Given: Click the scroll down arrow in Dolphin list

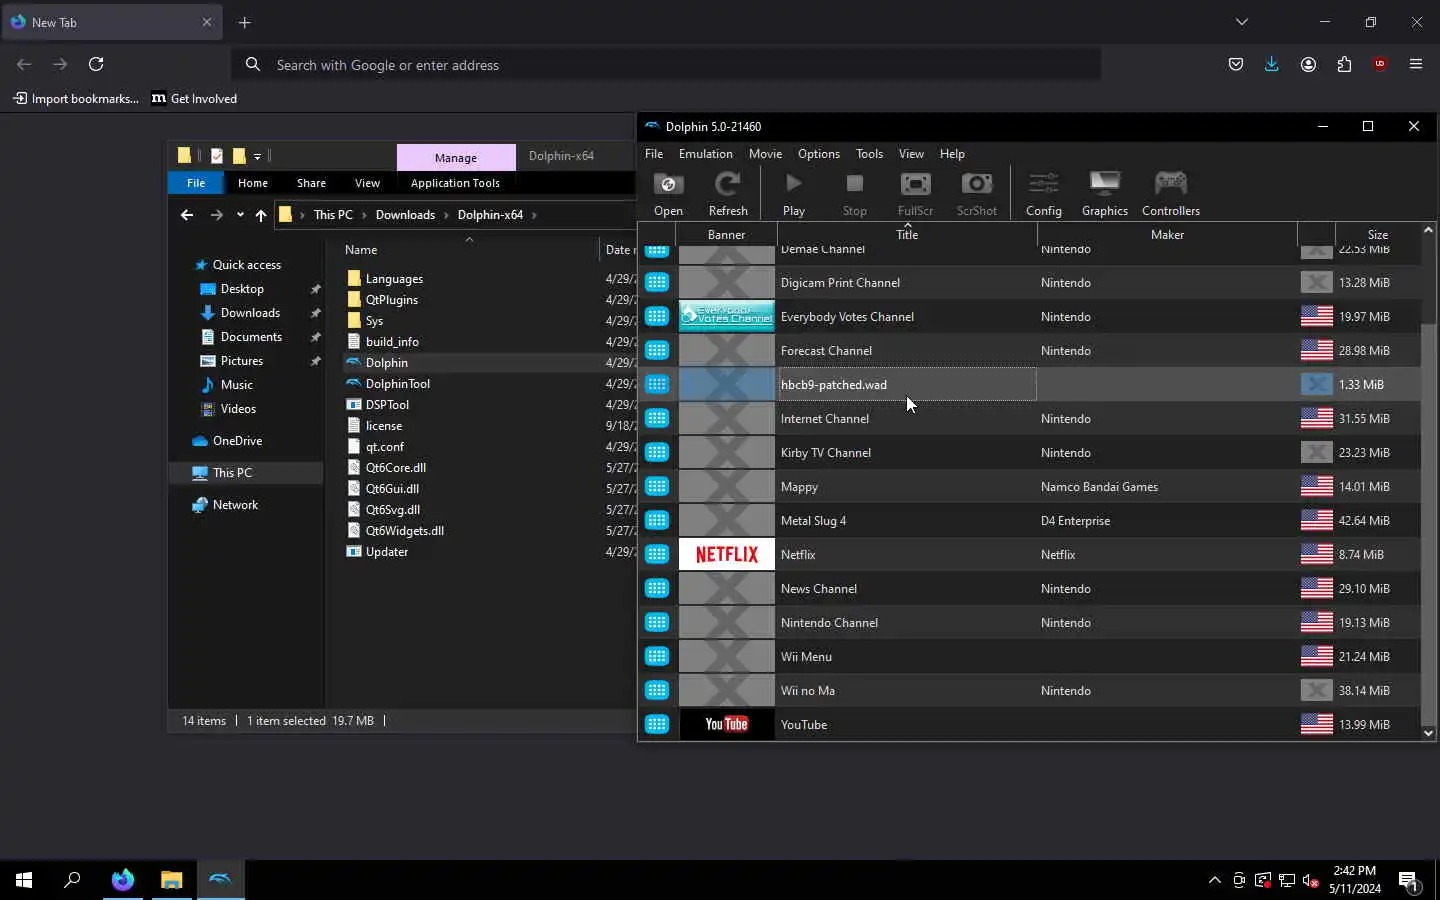Looking at the screenshot, I should pos(1428,733).
